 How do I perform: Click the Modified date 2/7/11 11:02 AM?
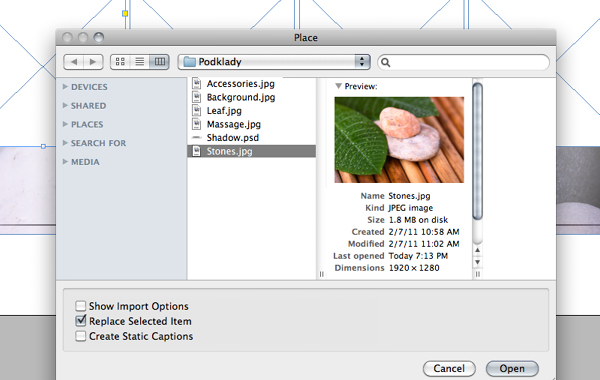pos(424,244)
